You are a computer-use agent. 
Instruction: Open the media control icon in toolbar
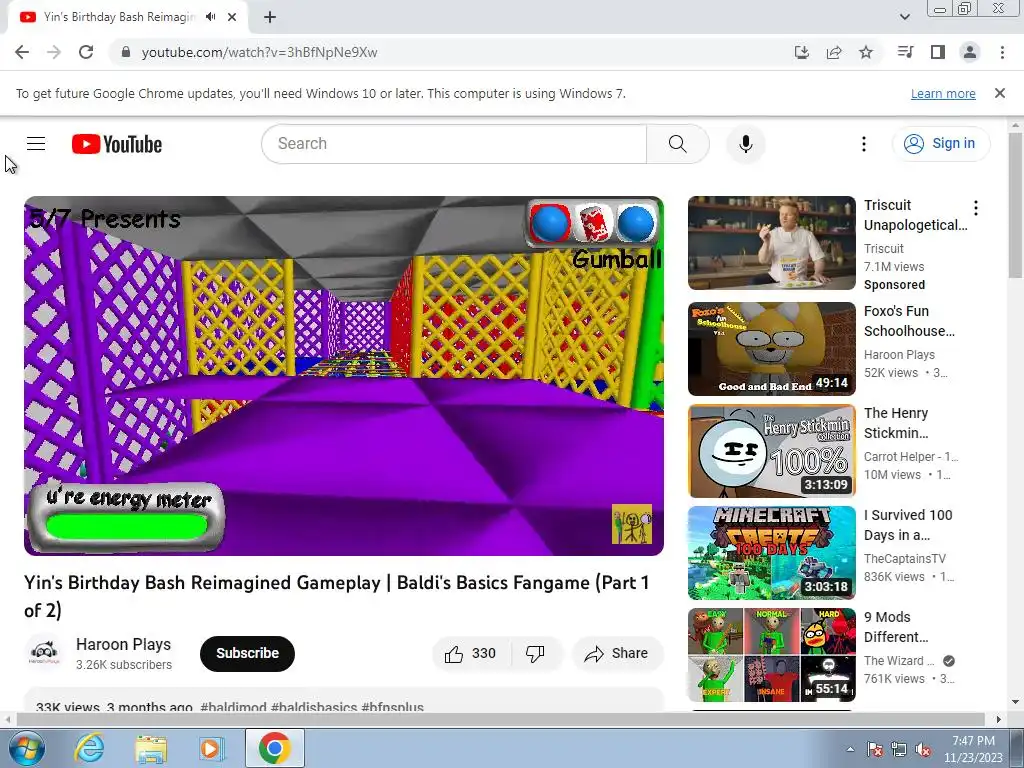(905, 52)
